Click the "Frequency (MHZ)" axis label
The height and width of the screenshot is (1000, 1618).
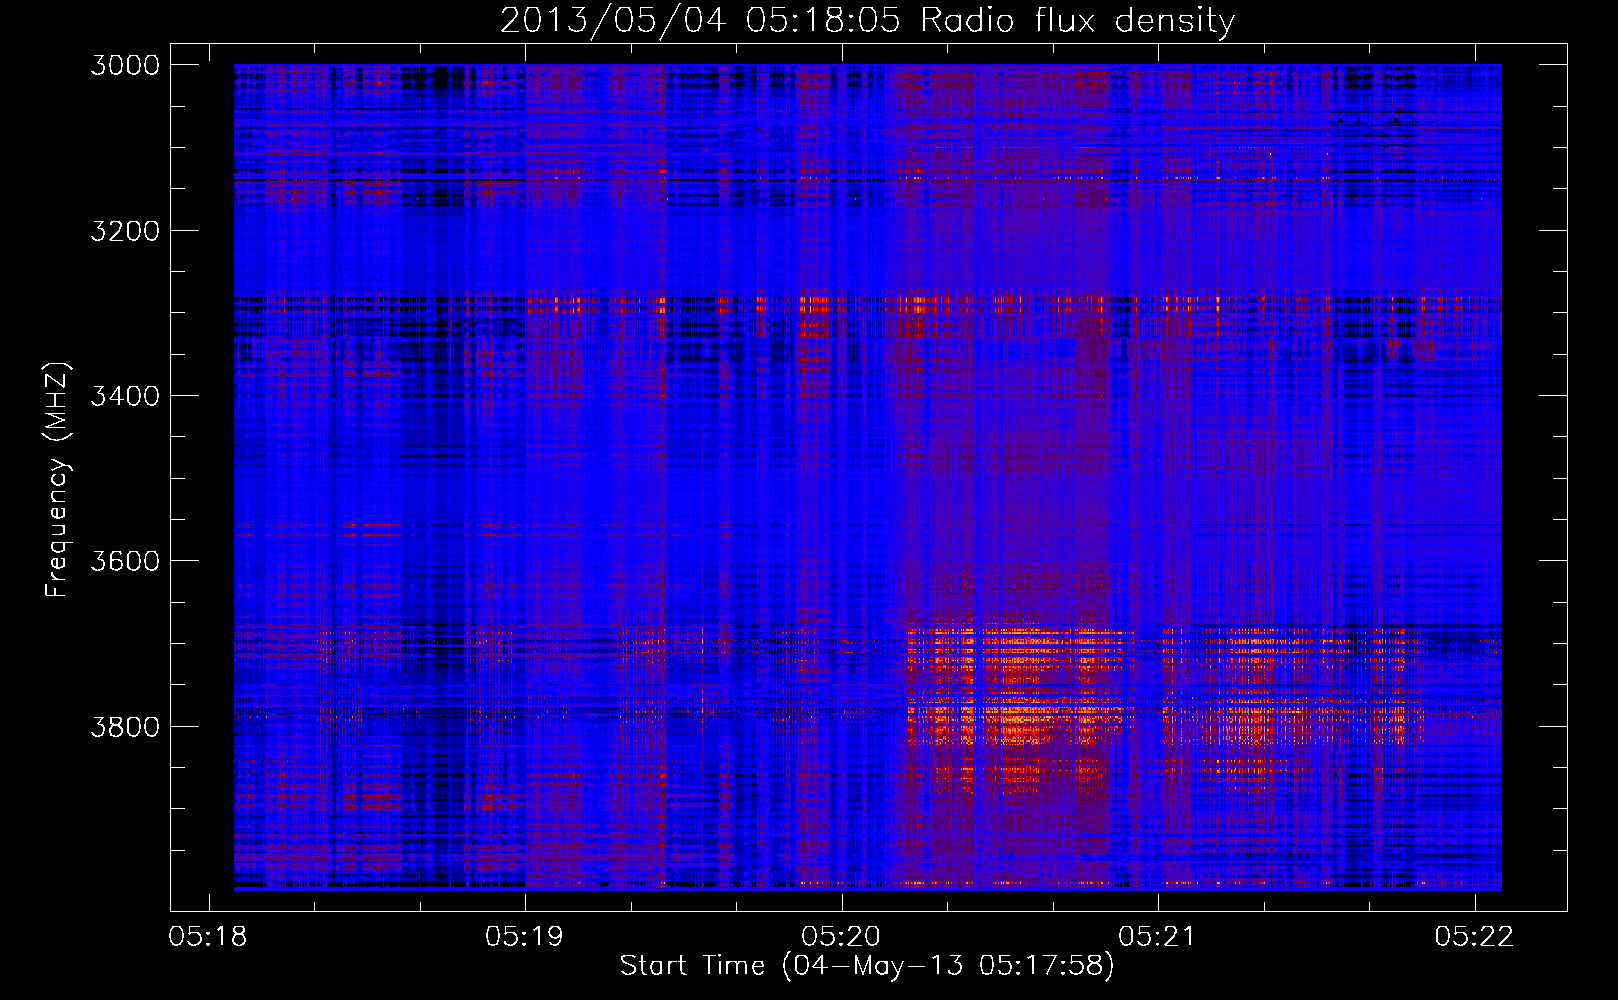[x=56, y=480]
